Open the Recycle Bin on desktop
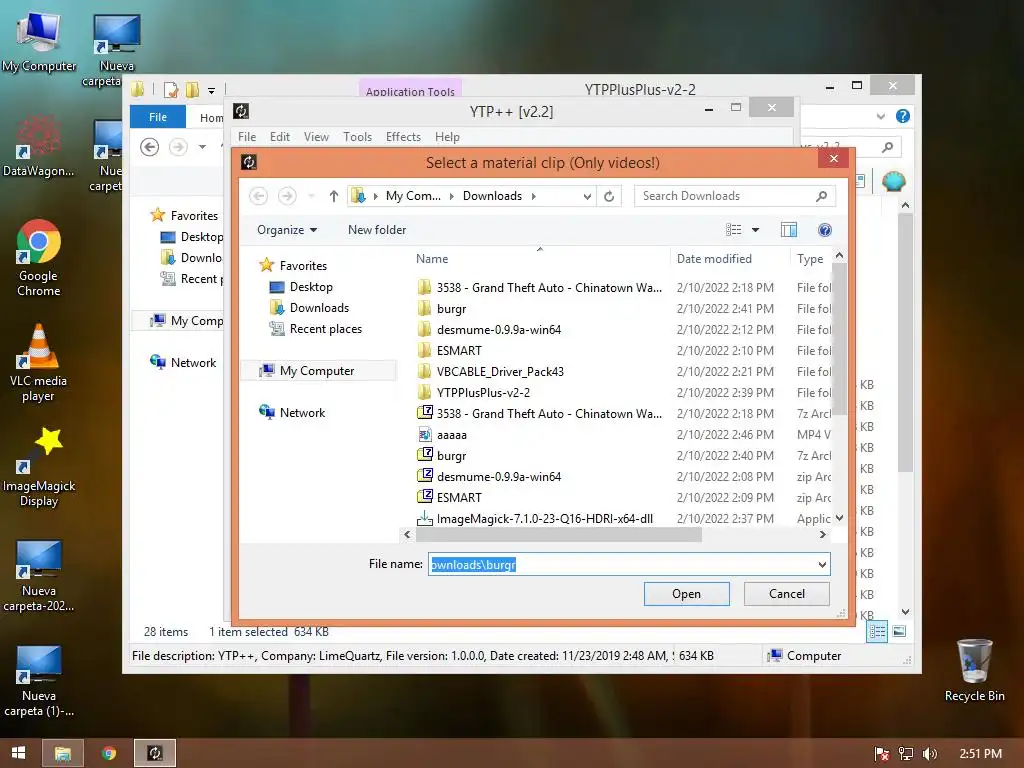 tap(974, 670)
